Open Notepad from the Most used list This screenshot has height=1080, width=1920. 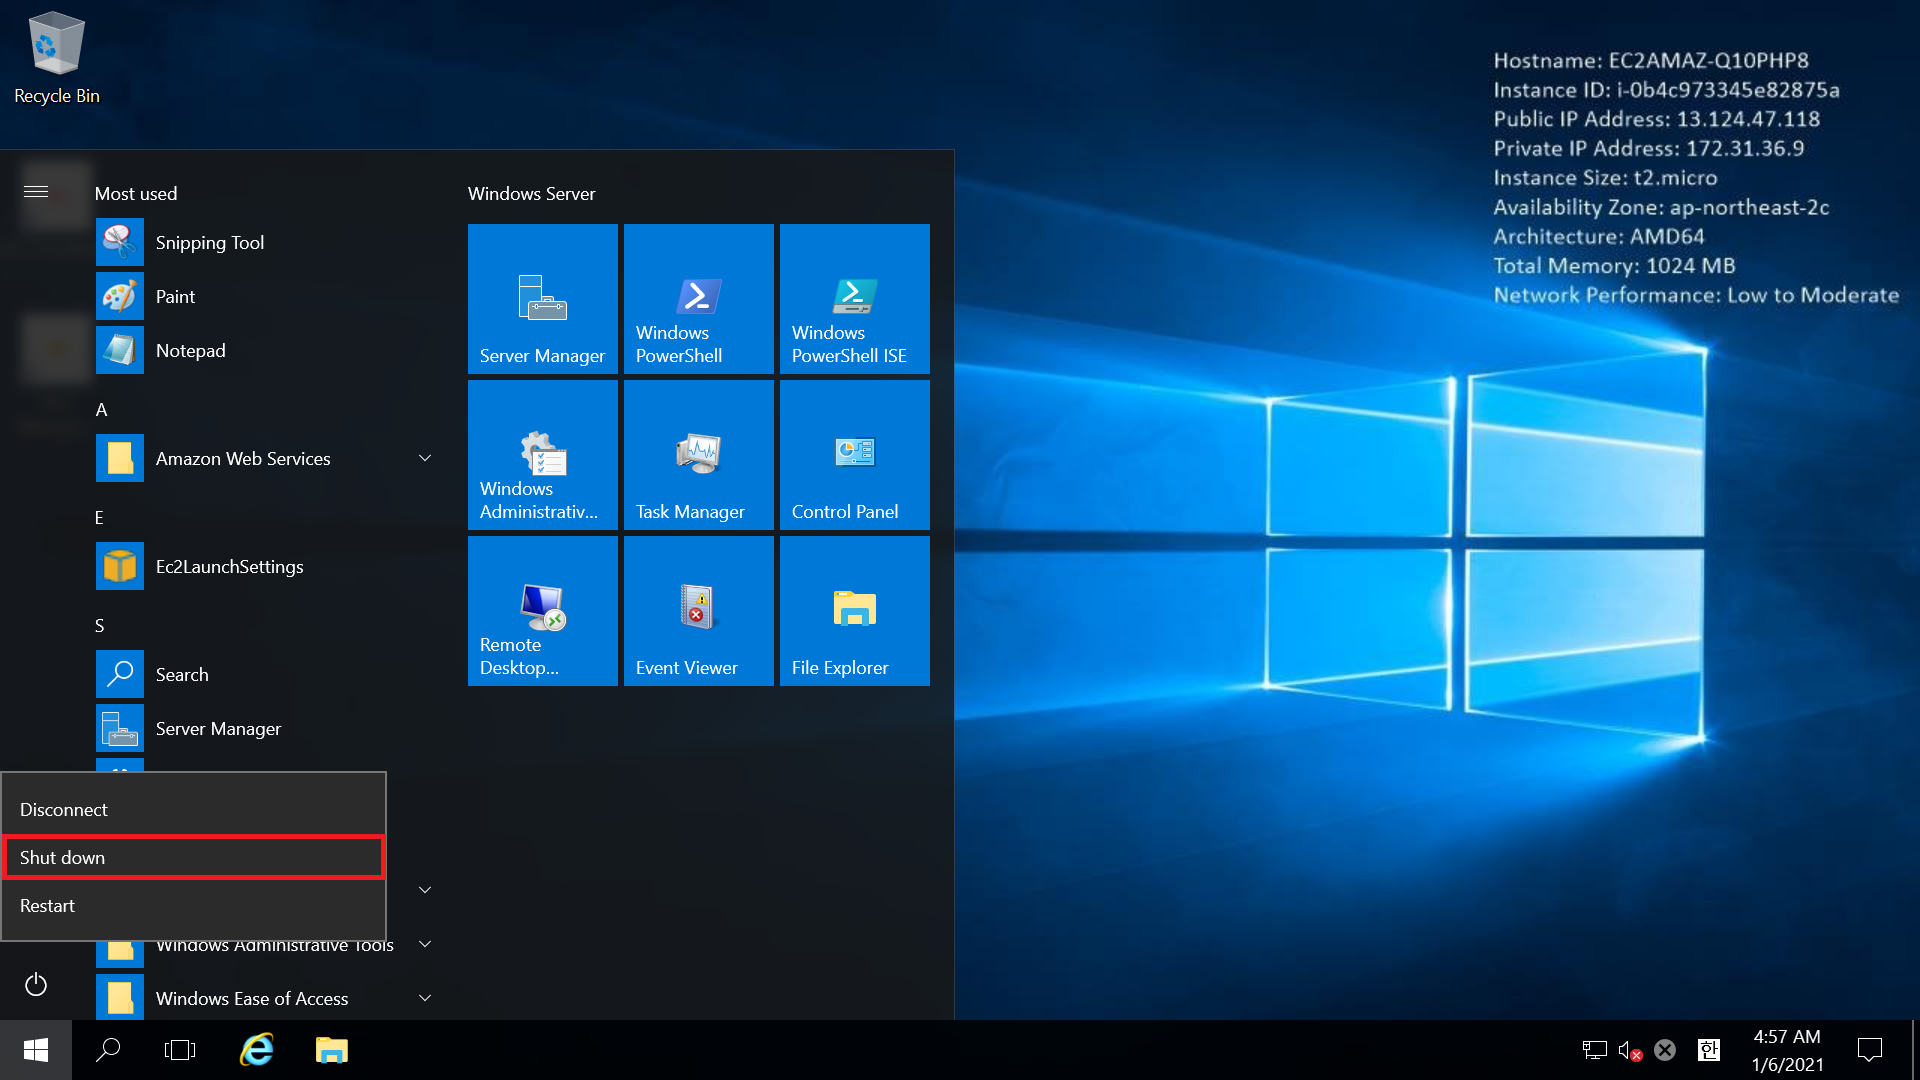tap(266, 351)
